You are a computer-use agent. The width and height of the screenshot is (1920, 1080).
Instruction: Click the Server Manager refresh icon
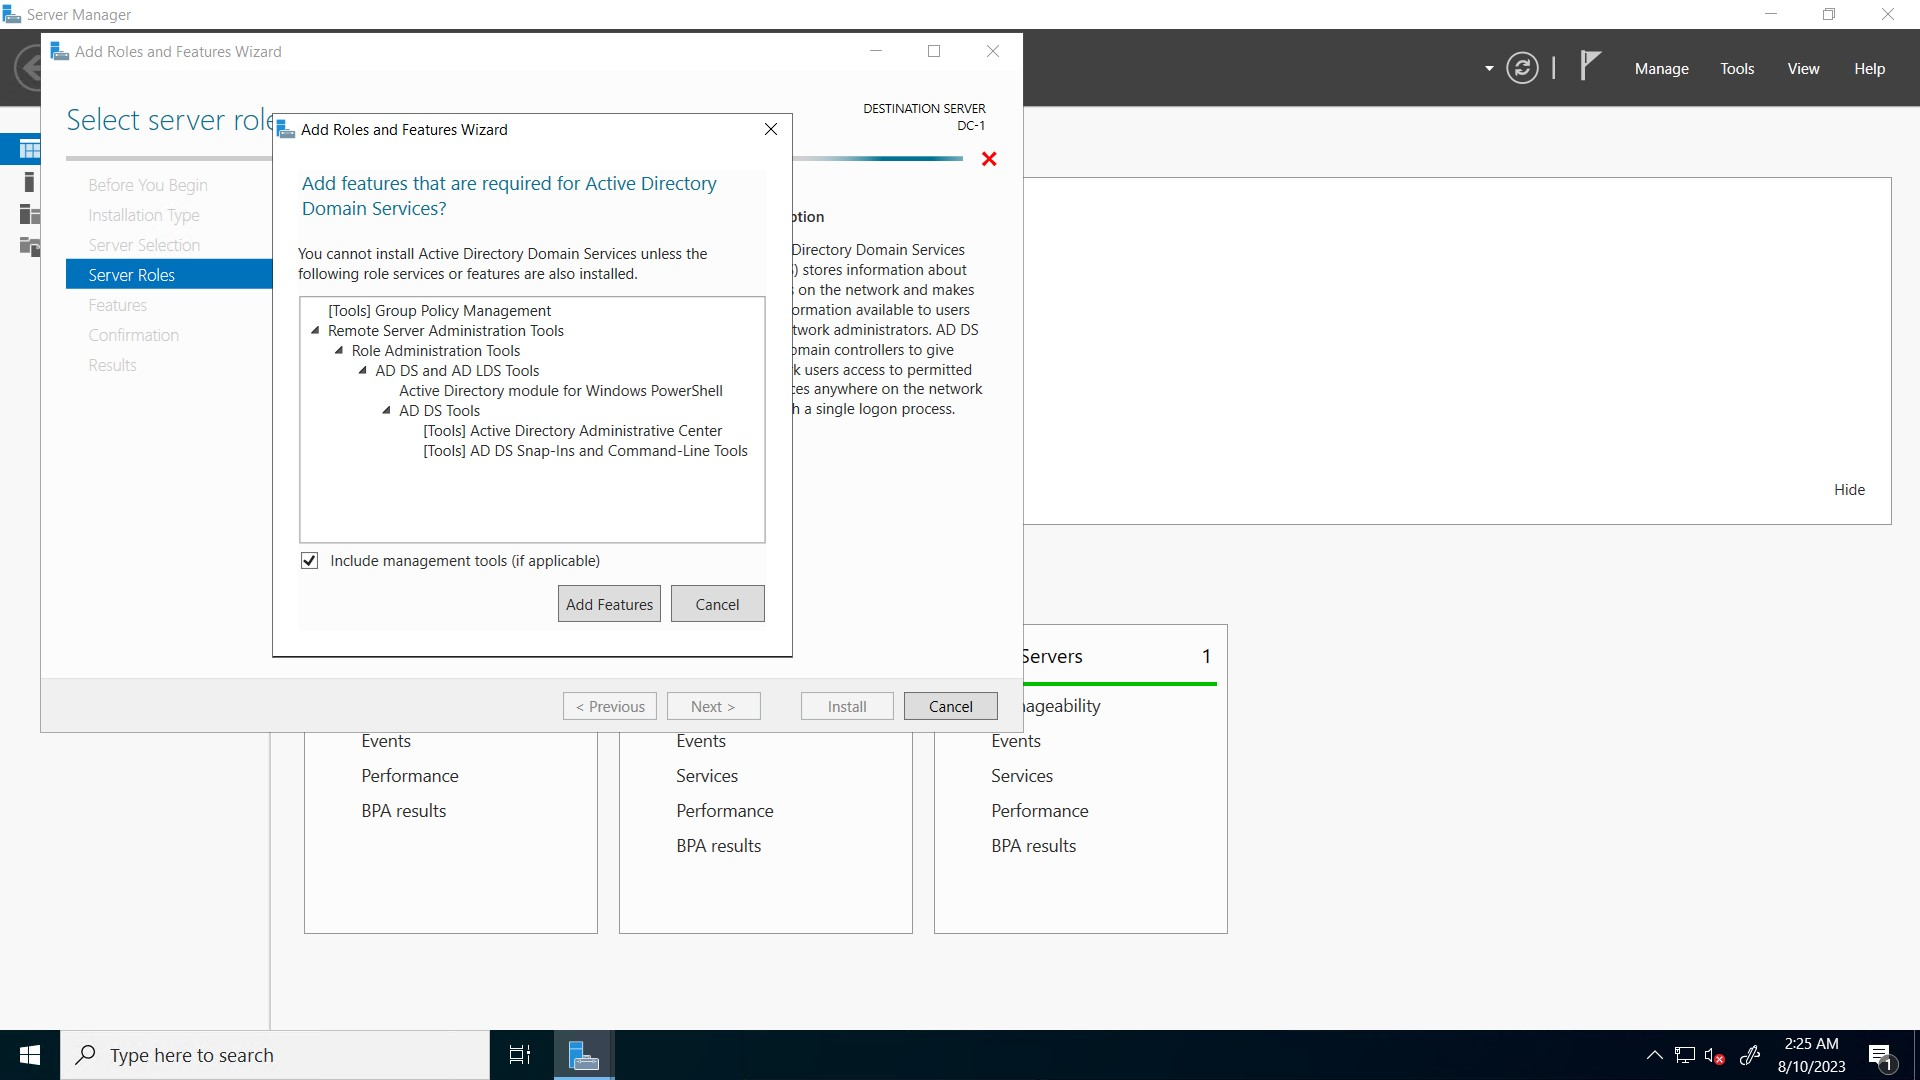[x=1522, y=68]
